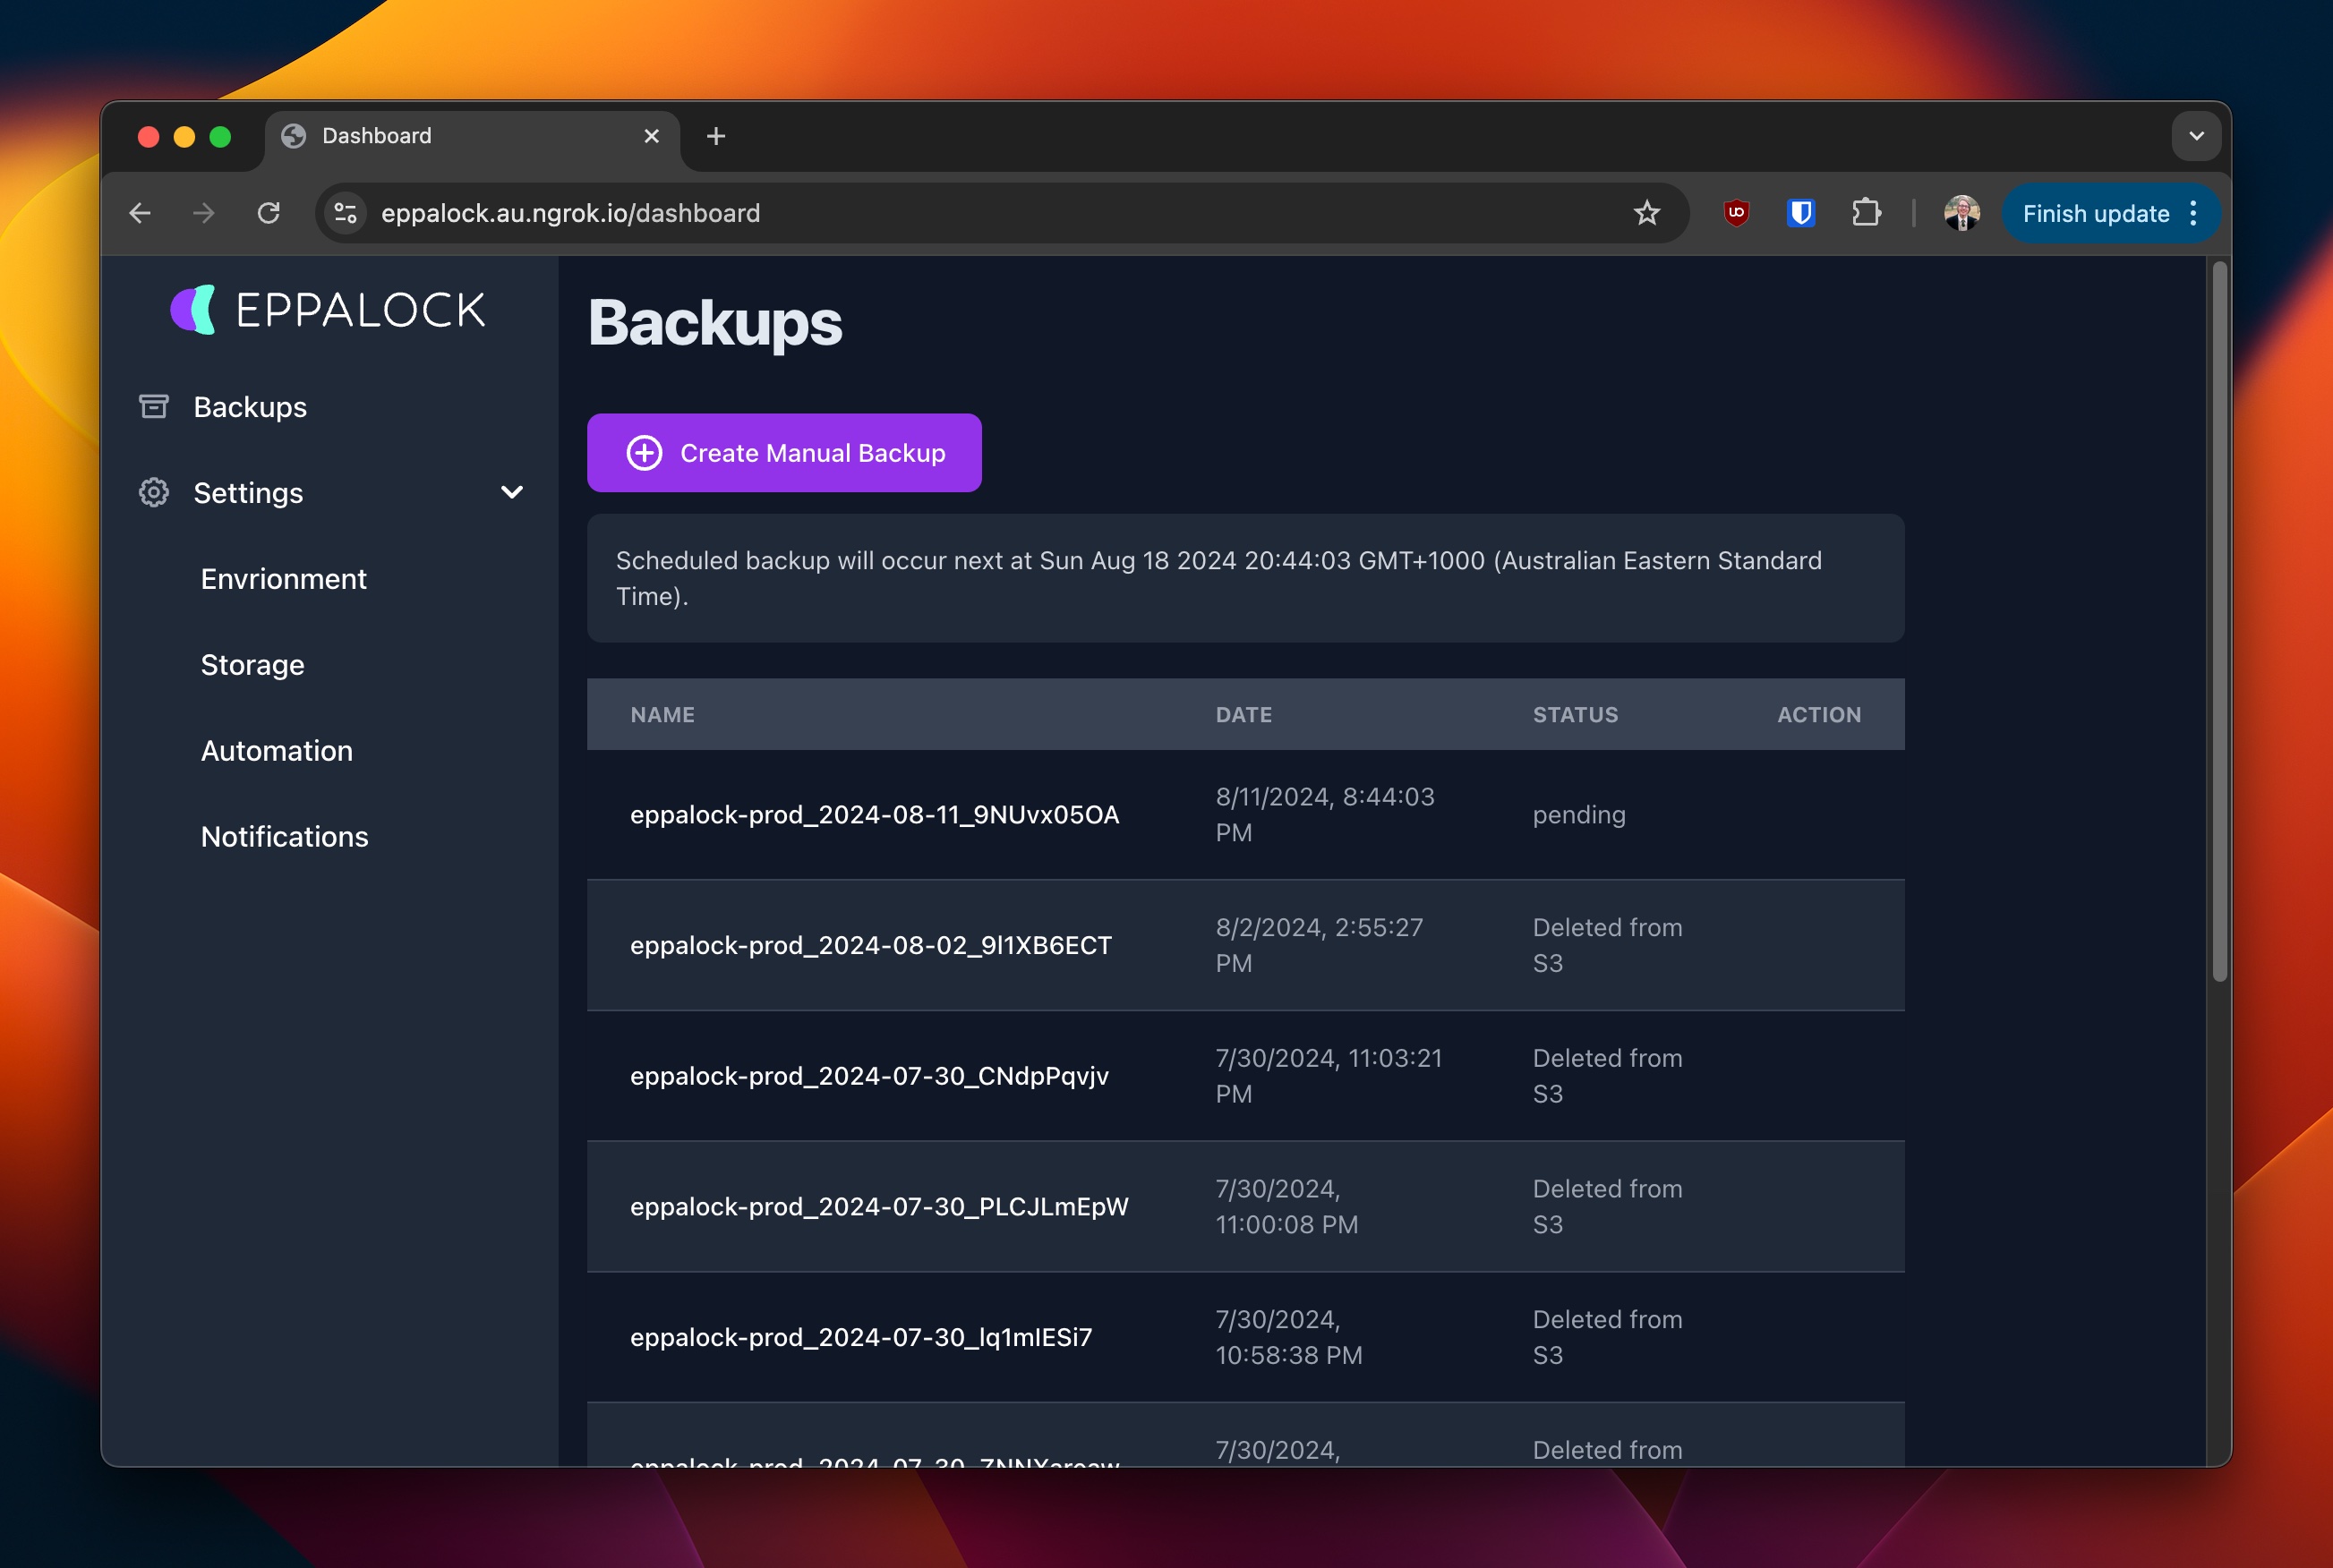Toggle the page bookmark star icon
This screenshot has height=1568, width=2333.
pyautogui.click(x=1647, y=214)
